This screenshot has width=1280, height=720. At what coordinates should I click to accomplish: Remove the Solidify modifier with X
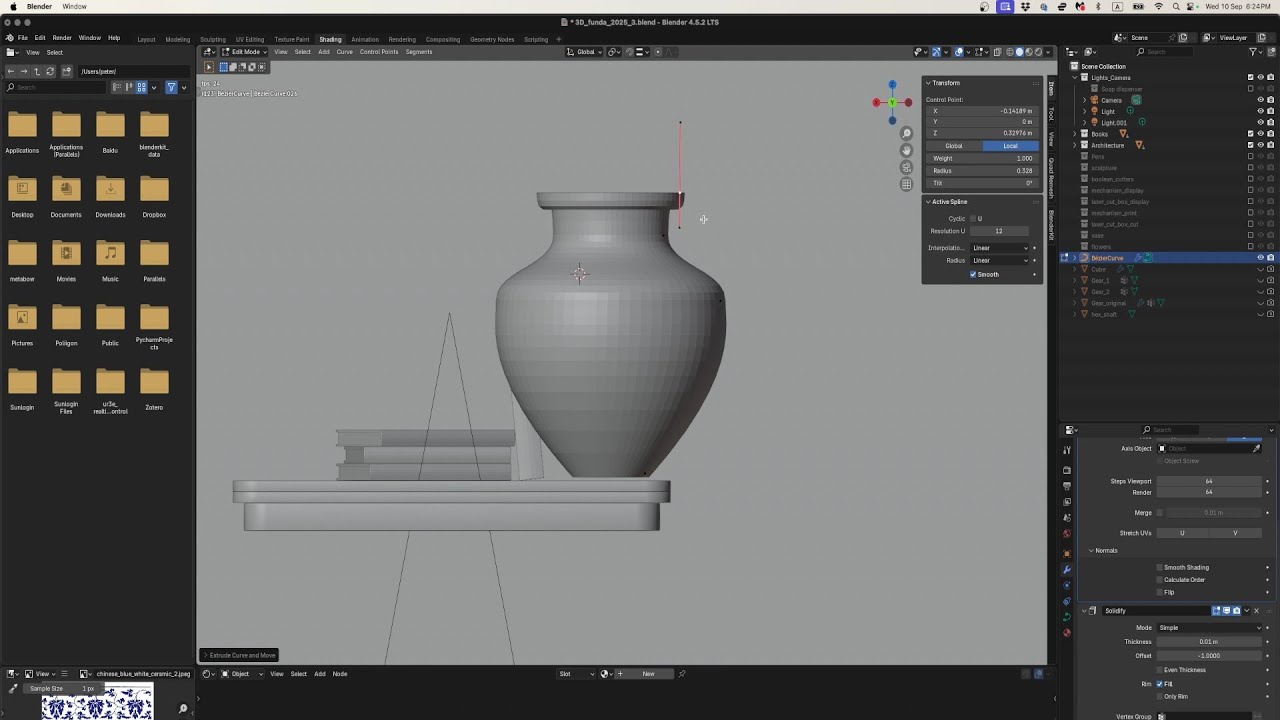(1257, 610)
